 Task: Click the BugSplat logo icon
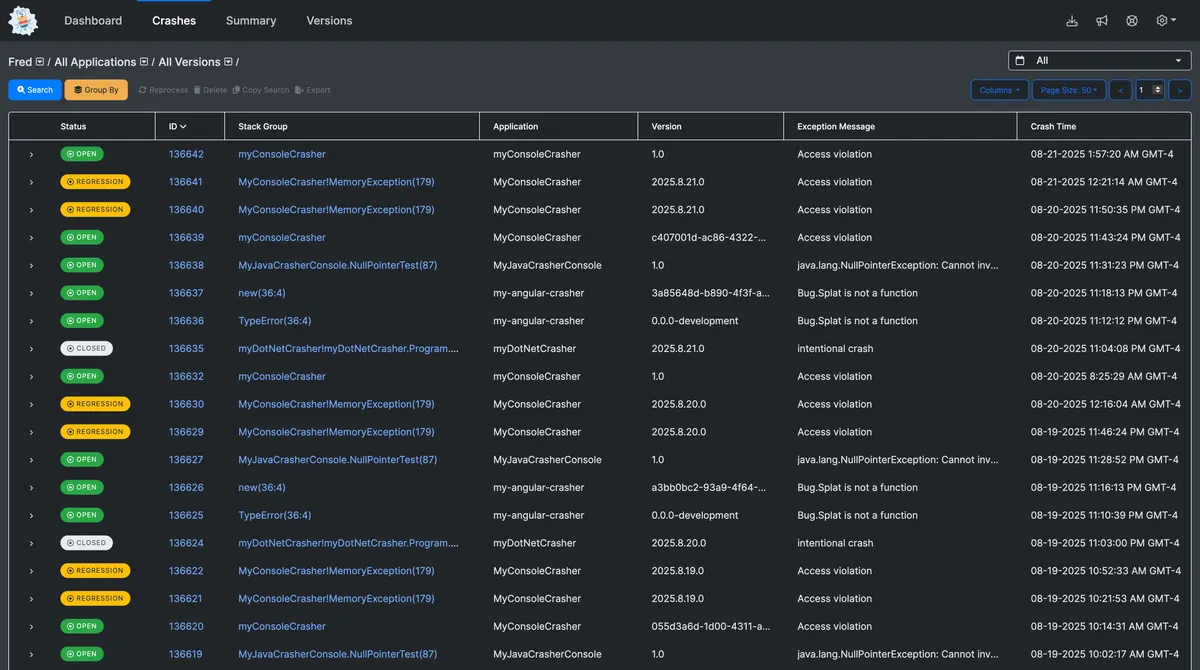[x=22, y=20]
